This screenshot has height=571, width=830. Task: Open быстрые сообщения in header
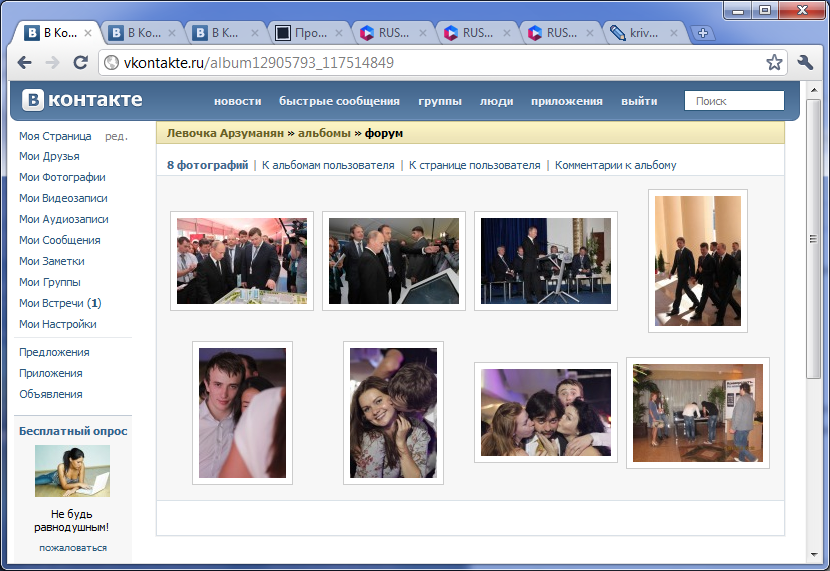tap(339, 101)
